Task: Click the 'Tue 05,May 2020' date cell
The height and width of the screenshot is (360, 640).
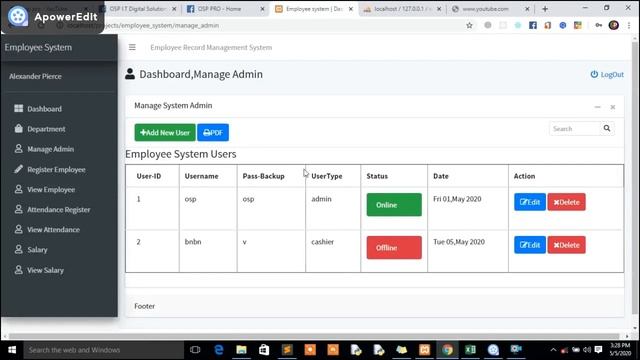Action: (459, 242)
